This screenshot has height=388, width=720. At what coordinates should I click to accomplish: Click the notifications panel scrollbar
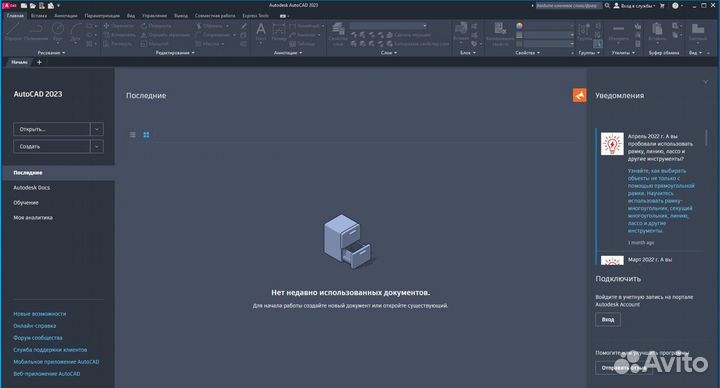click(x=706, y=137)
